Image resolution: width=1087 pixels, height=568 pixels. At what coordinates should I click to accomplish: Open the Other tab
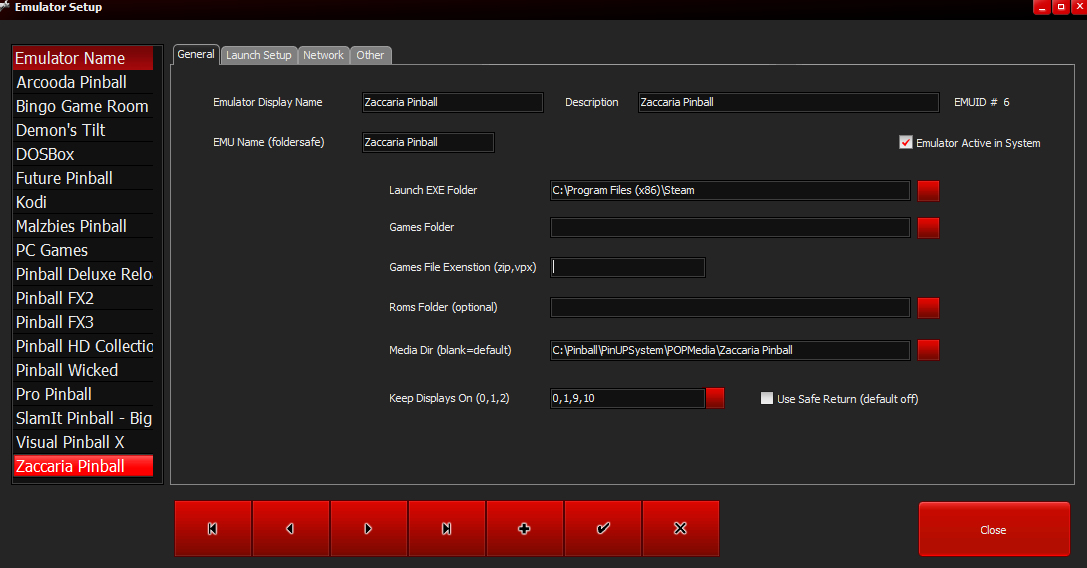[x=370, y=55]
